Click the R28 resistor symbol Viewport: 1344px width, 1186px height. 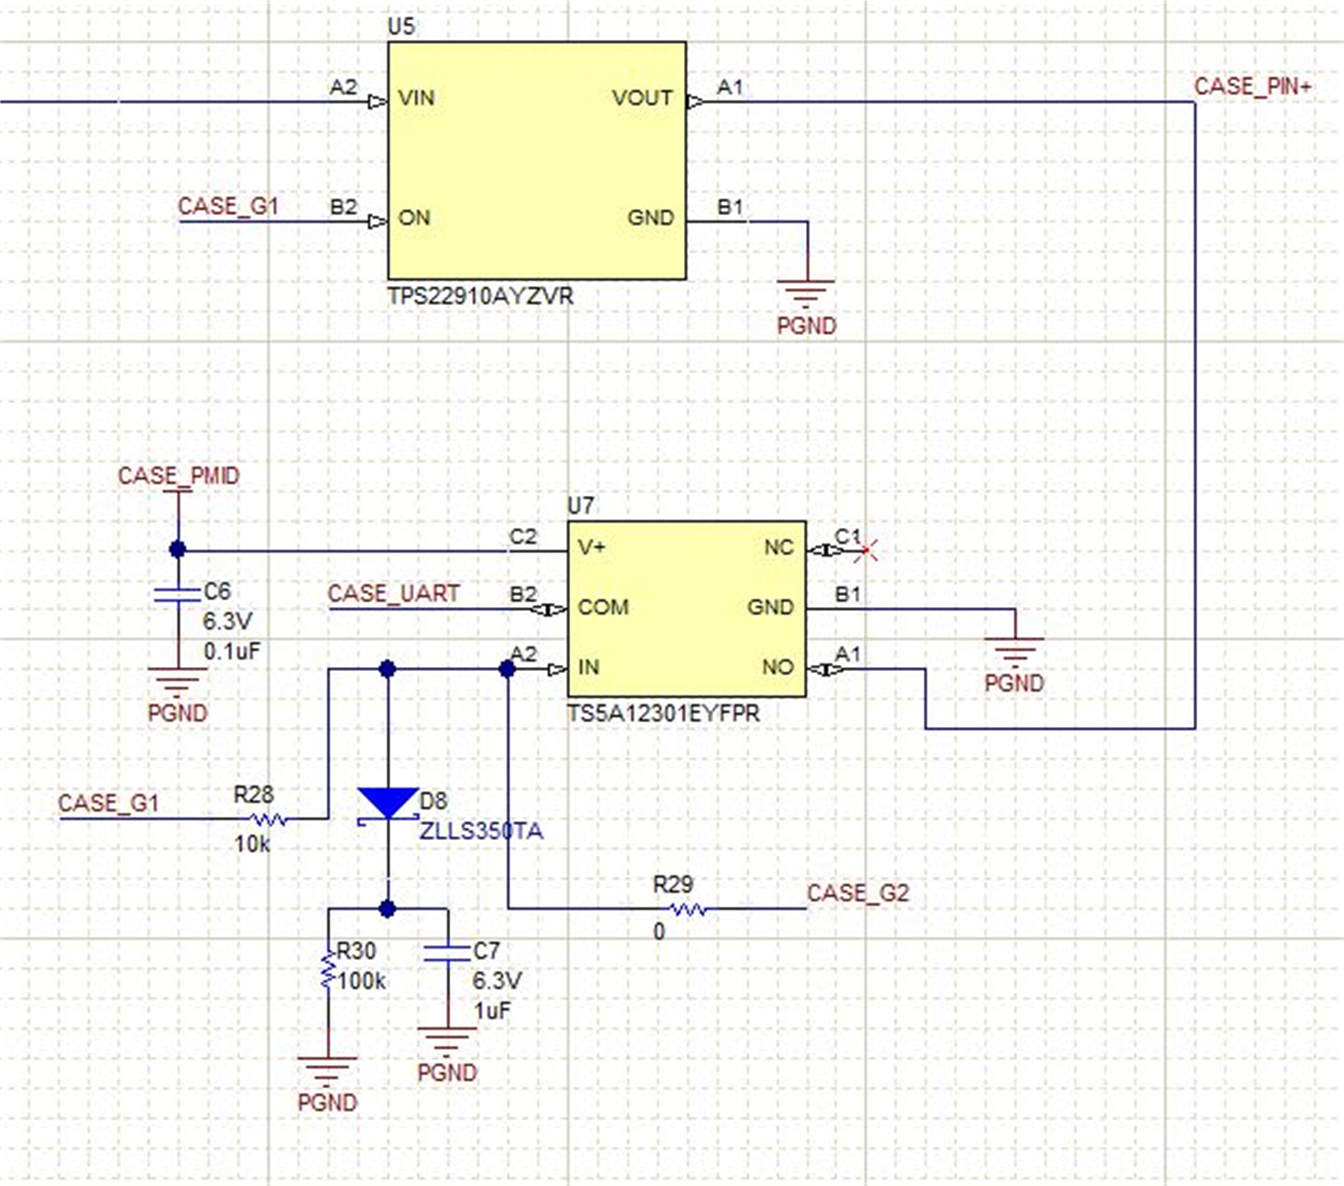270,819
